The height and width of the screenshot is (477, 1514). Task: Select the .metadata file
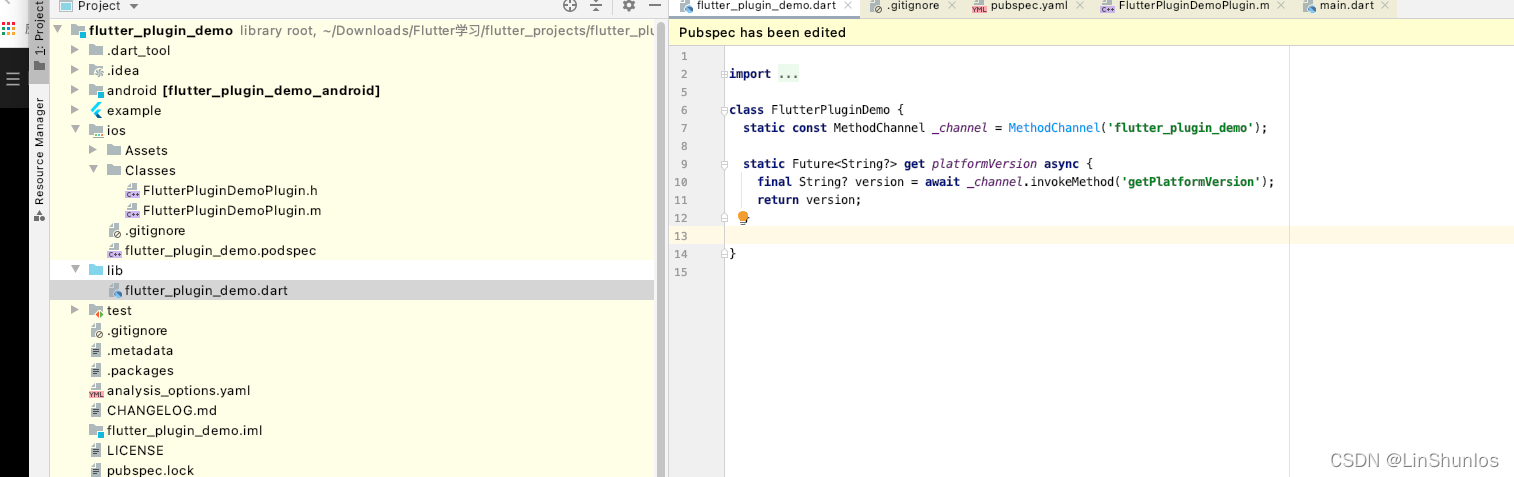[140, 350]
